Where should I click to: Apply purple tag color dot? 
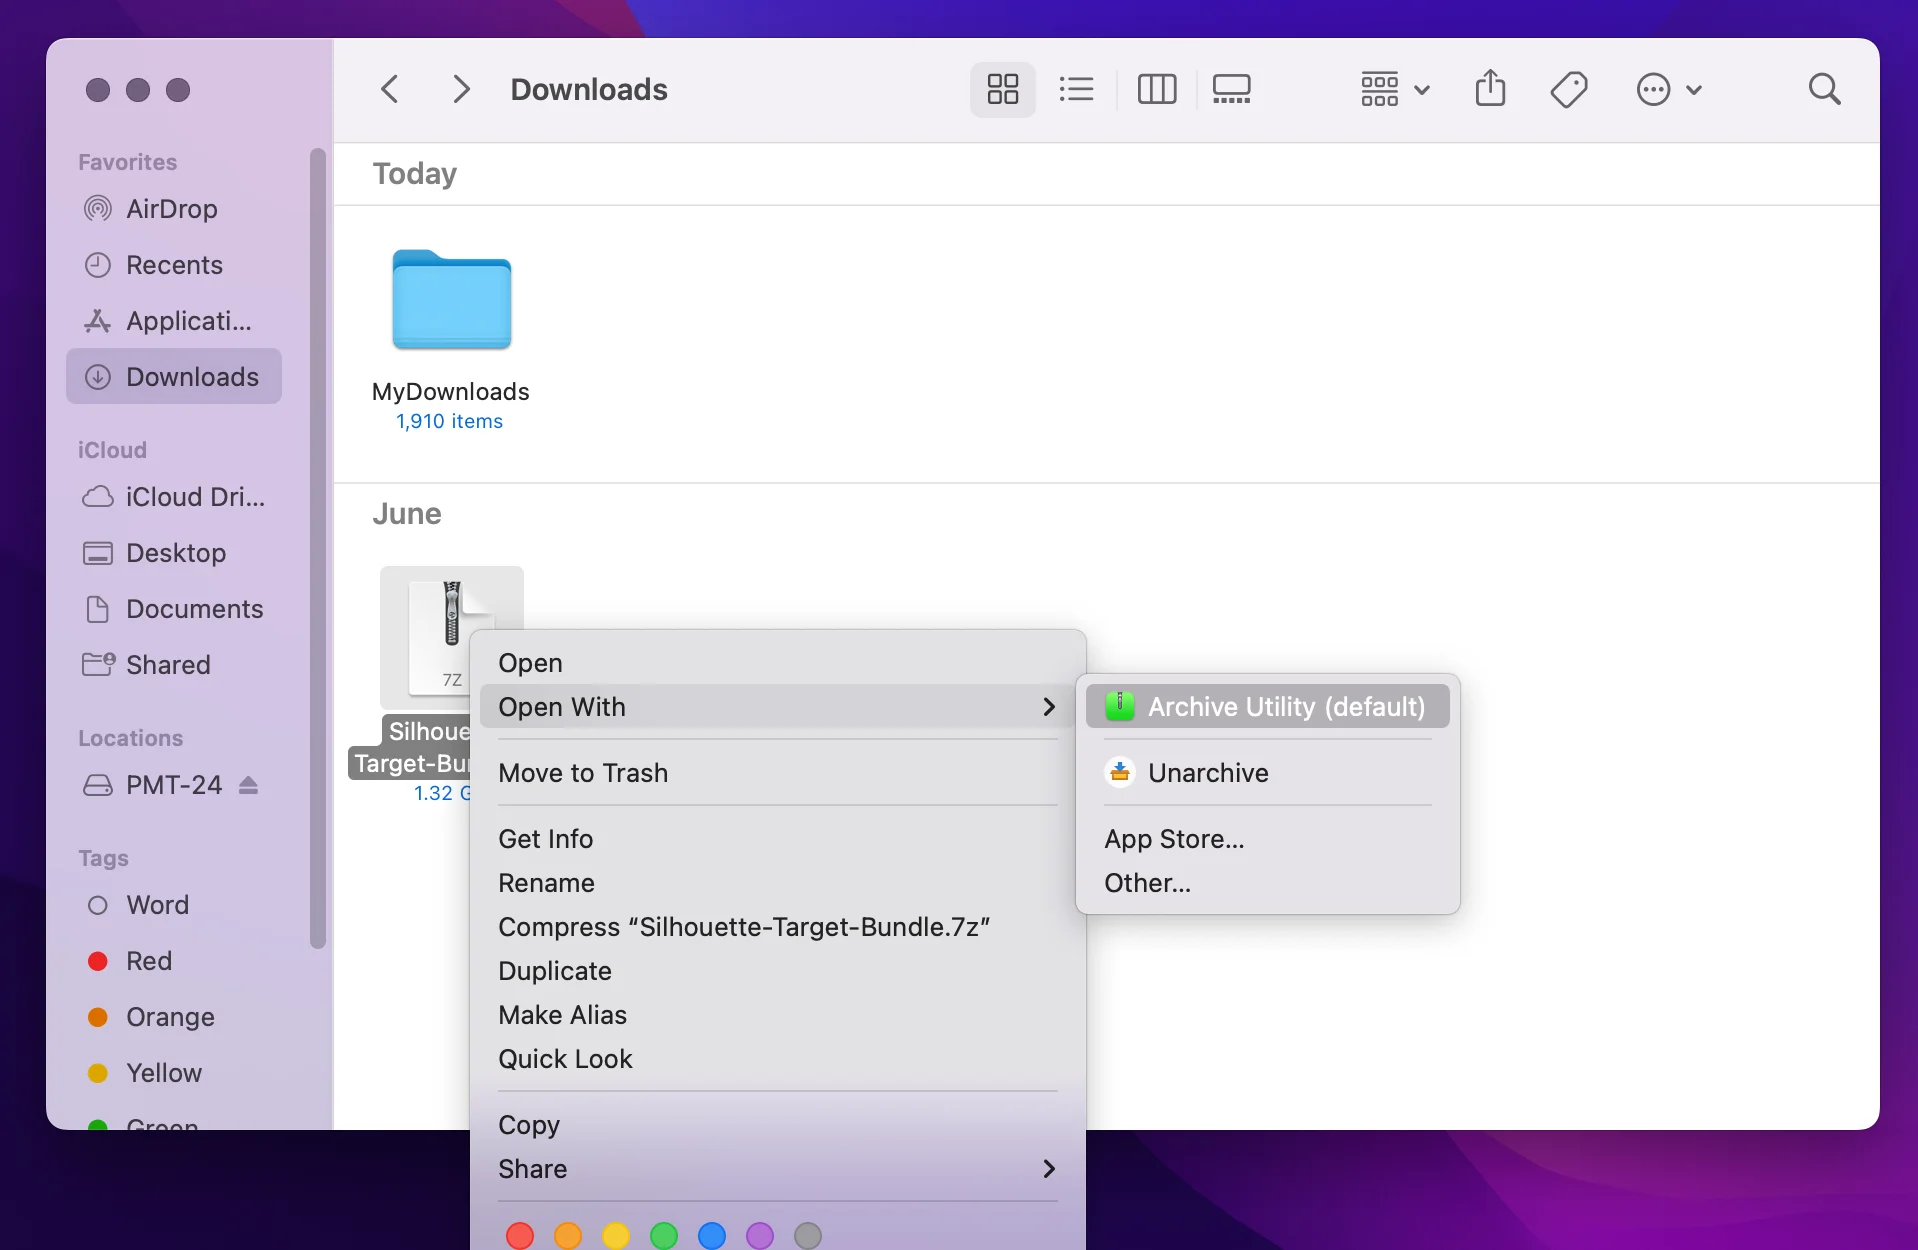click(x=760, y=1236)
